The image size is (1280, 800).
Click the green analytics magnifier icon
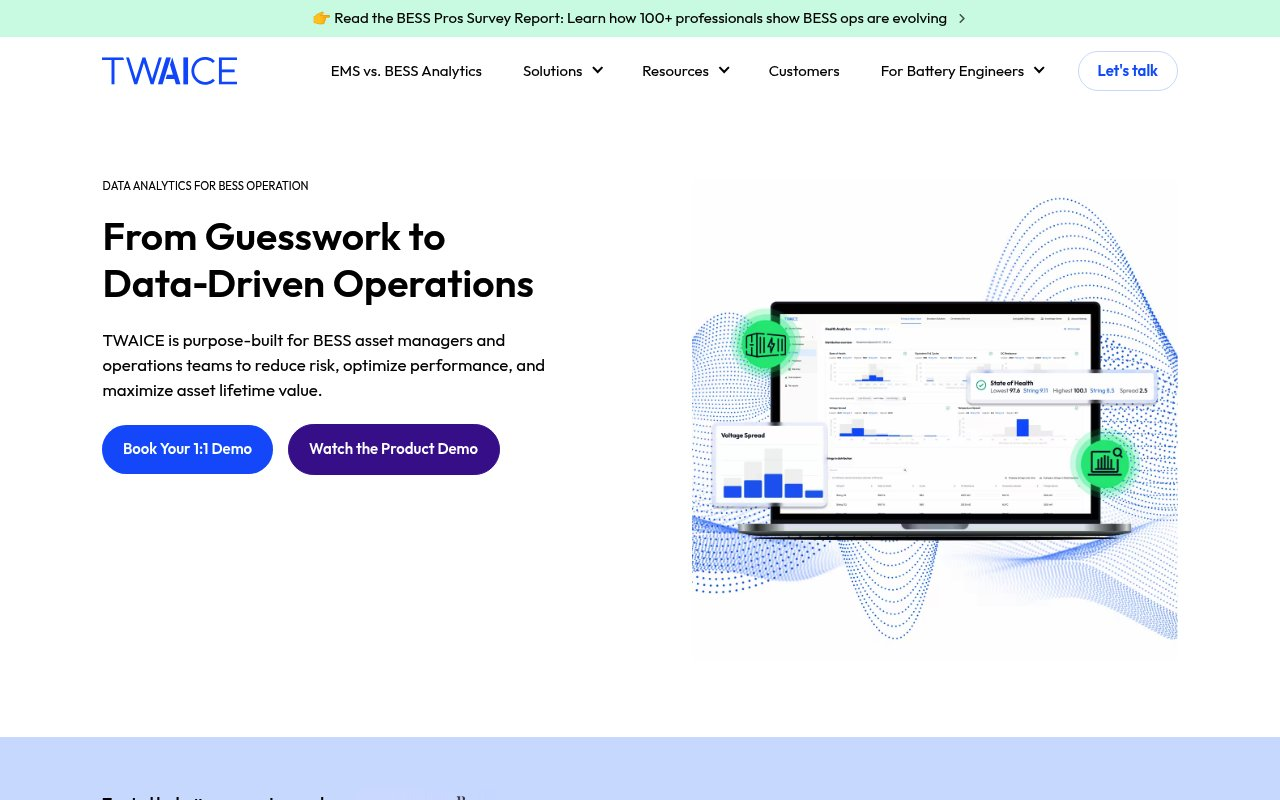tap(1105, 462)
